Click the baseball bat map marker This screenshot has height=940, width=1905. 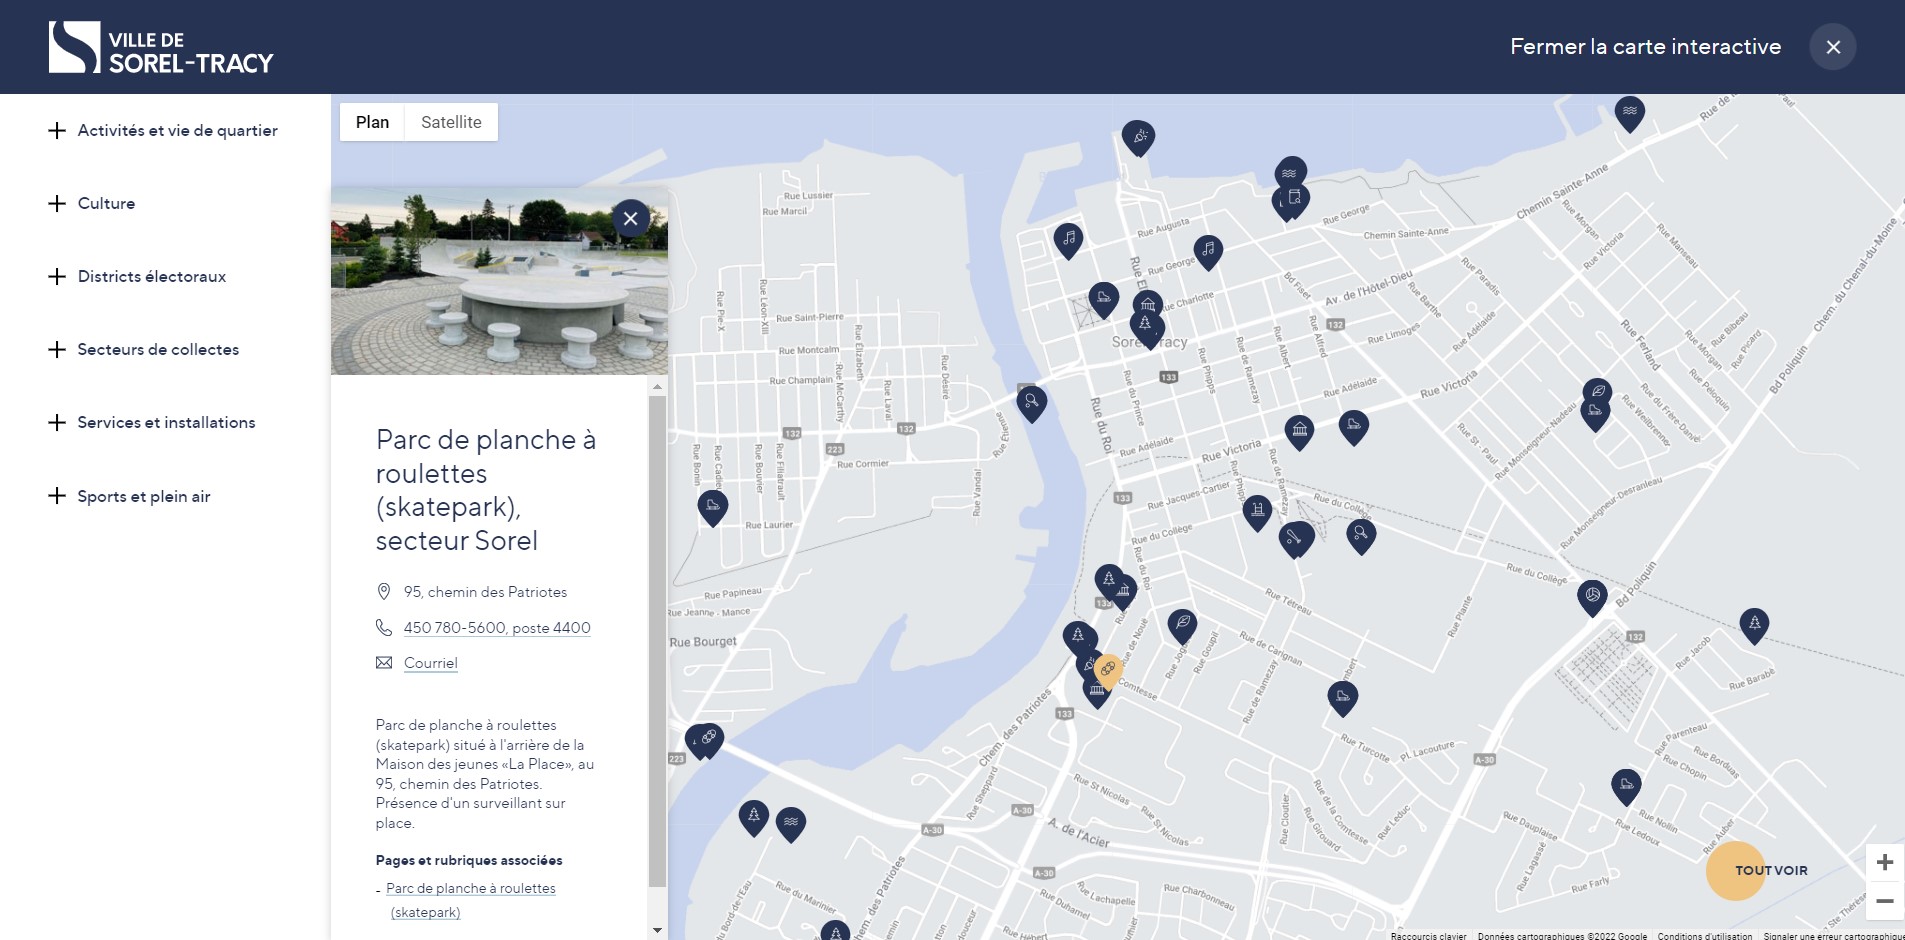tap(1295, 538)
